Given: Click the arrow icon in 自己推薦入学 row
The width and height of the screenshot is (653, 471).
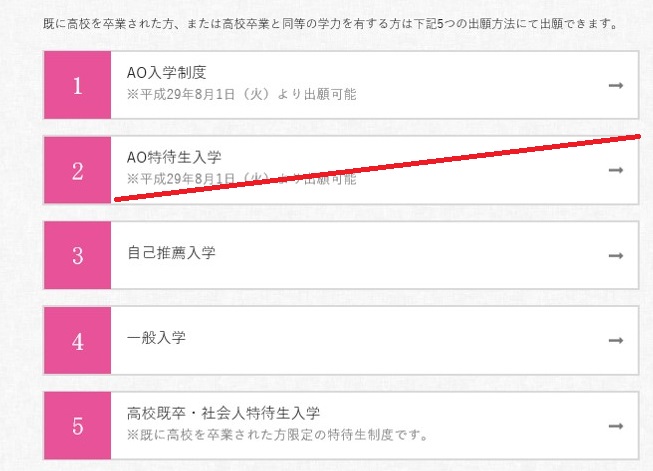Looking at the screenshot, I should tap(616, 255).
